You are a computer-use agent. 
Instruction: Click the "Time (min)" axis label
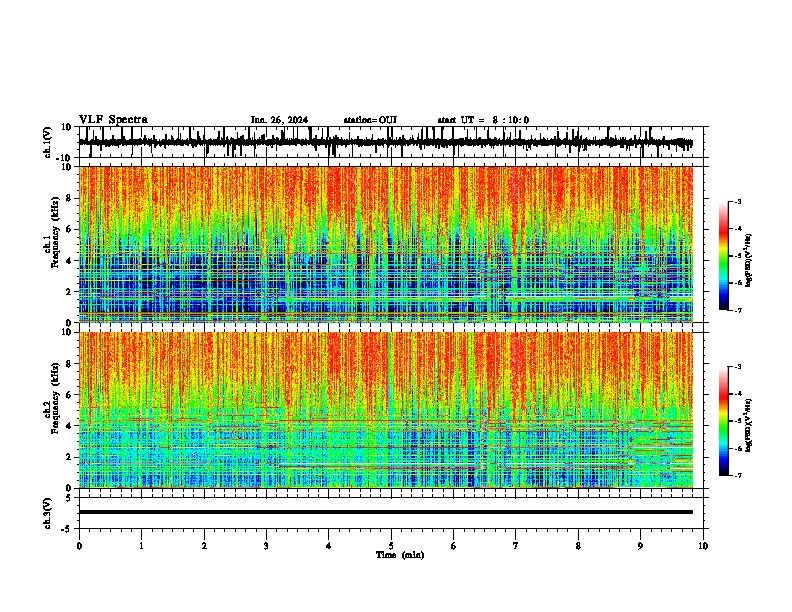coord(400,555)
